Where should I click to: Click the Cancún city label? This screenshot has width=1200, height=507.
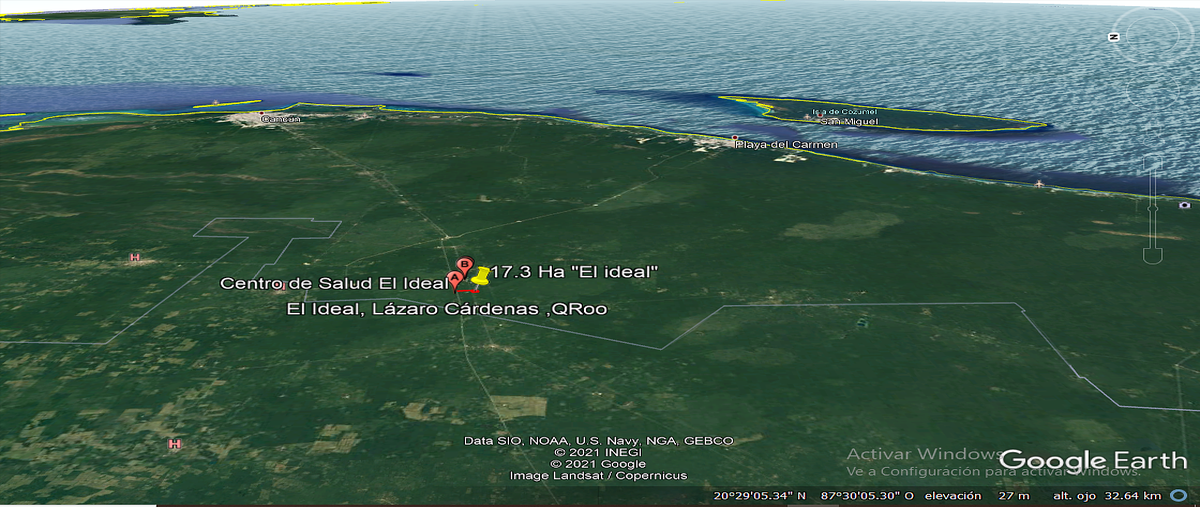pos(279,120)
